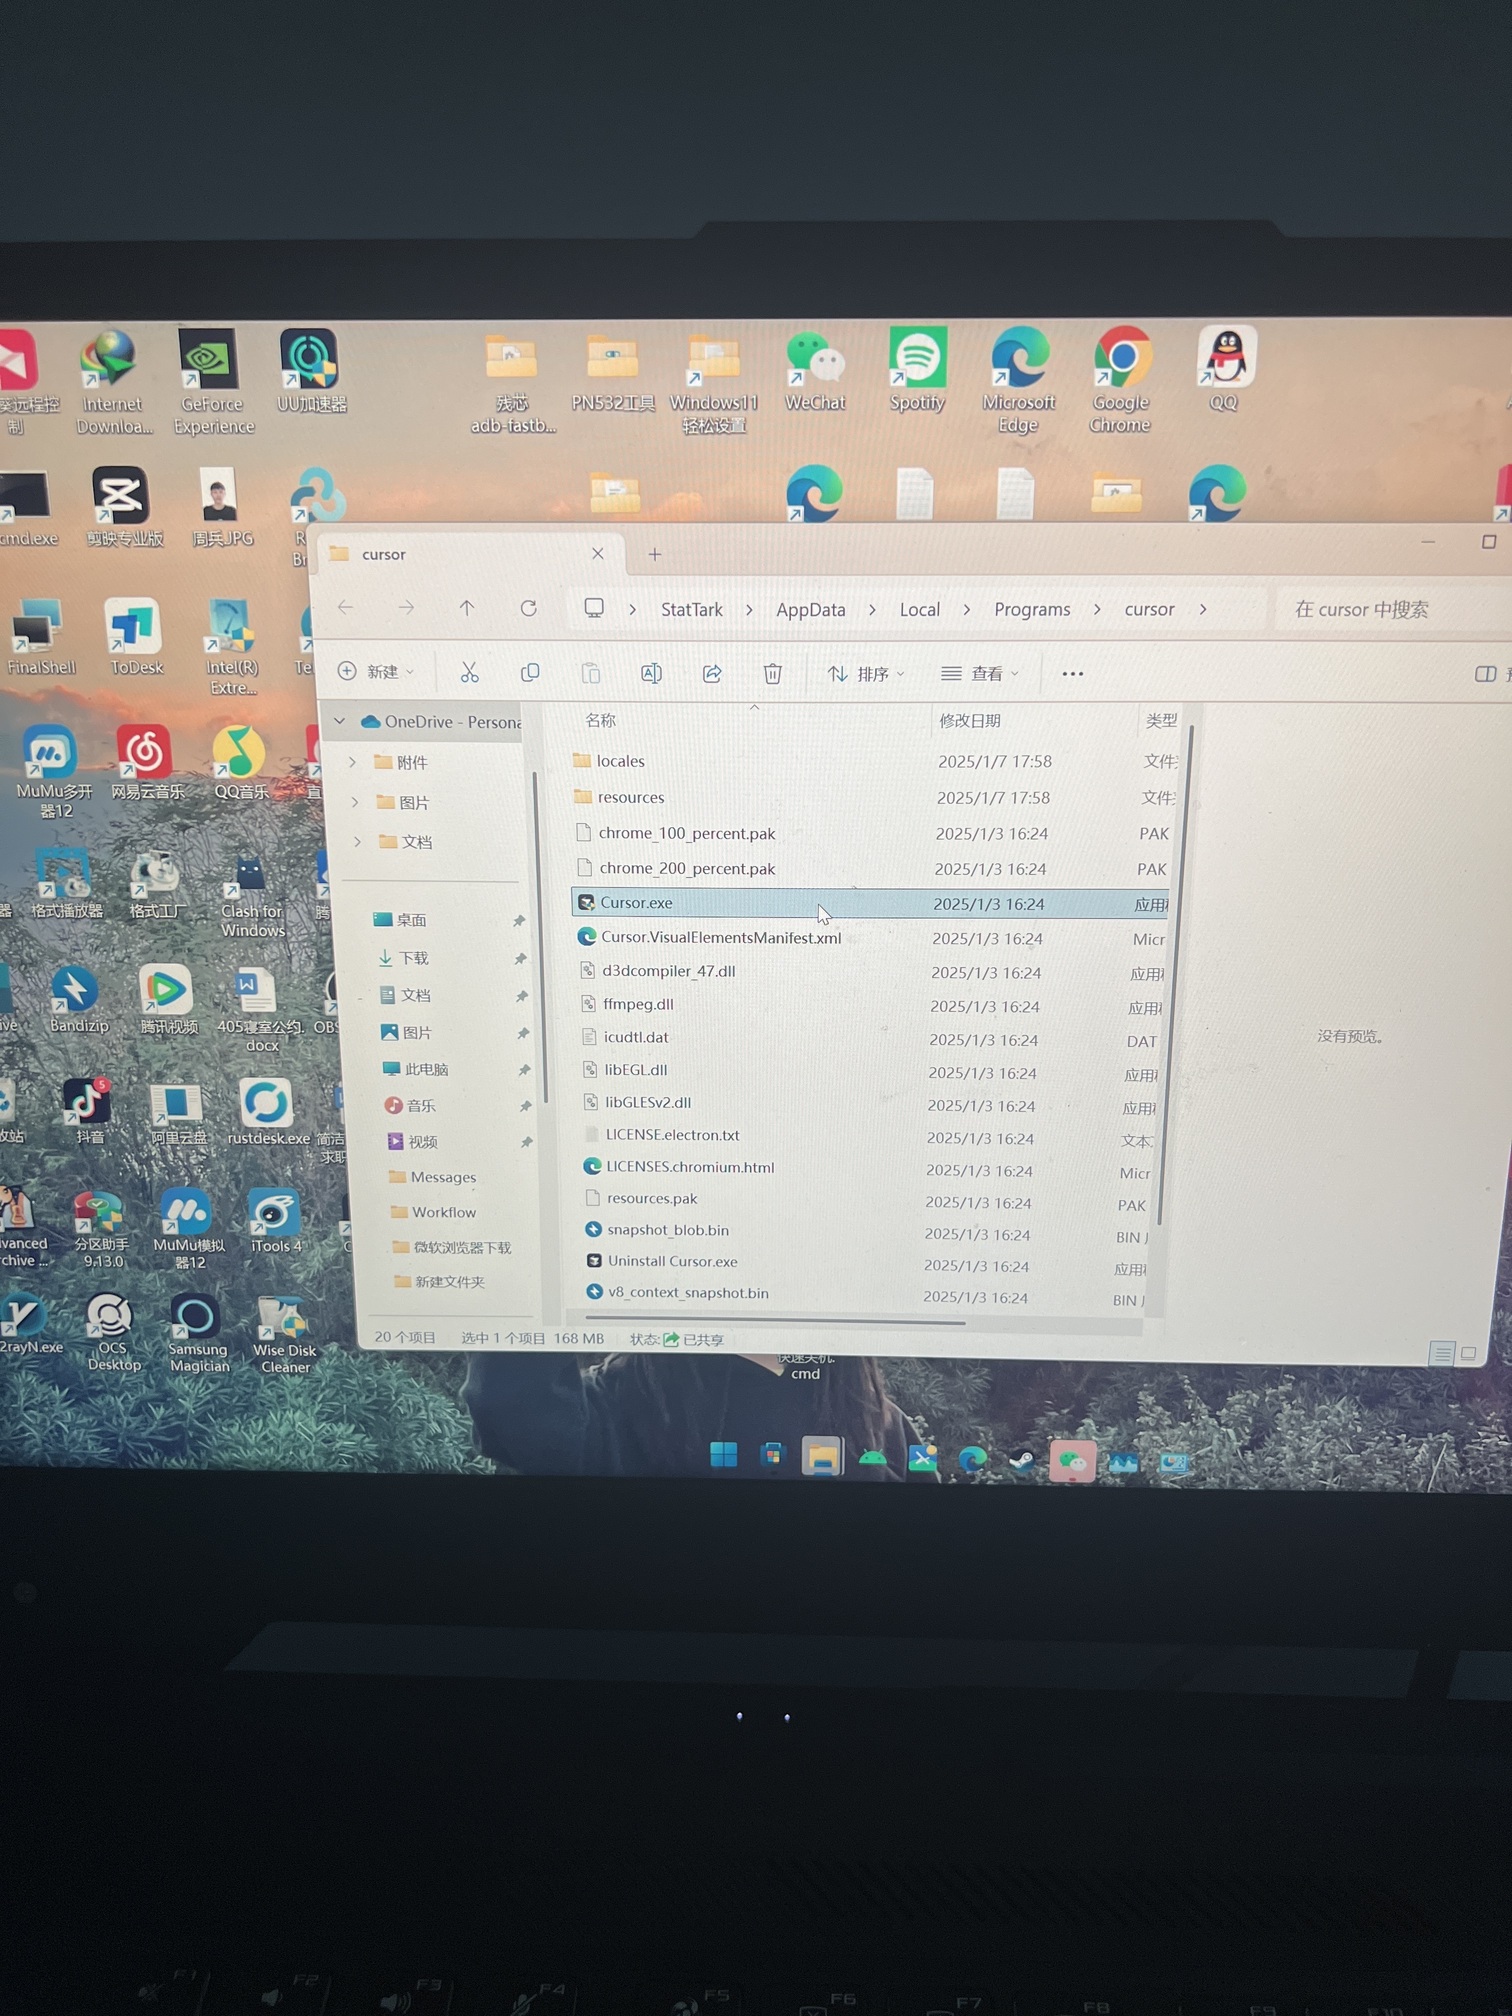Viewport: 1512px width, 2016px height.
Task: Select 此电脑 in navigation pane
Action: point(425,1069)
